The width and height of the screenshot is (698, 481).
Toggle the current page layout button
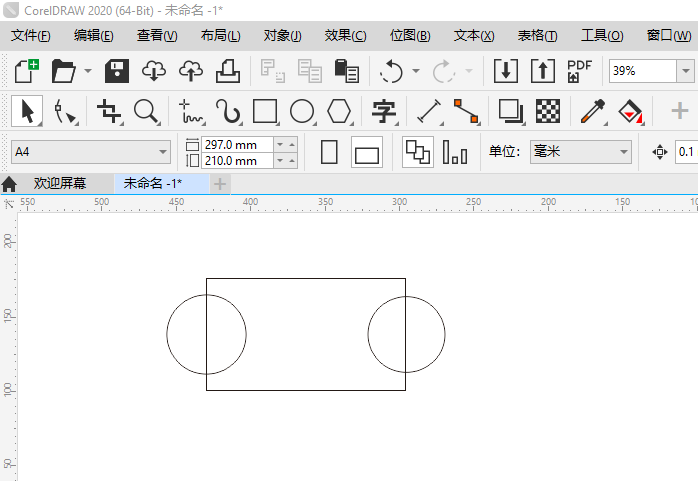[x=455, y=152]
